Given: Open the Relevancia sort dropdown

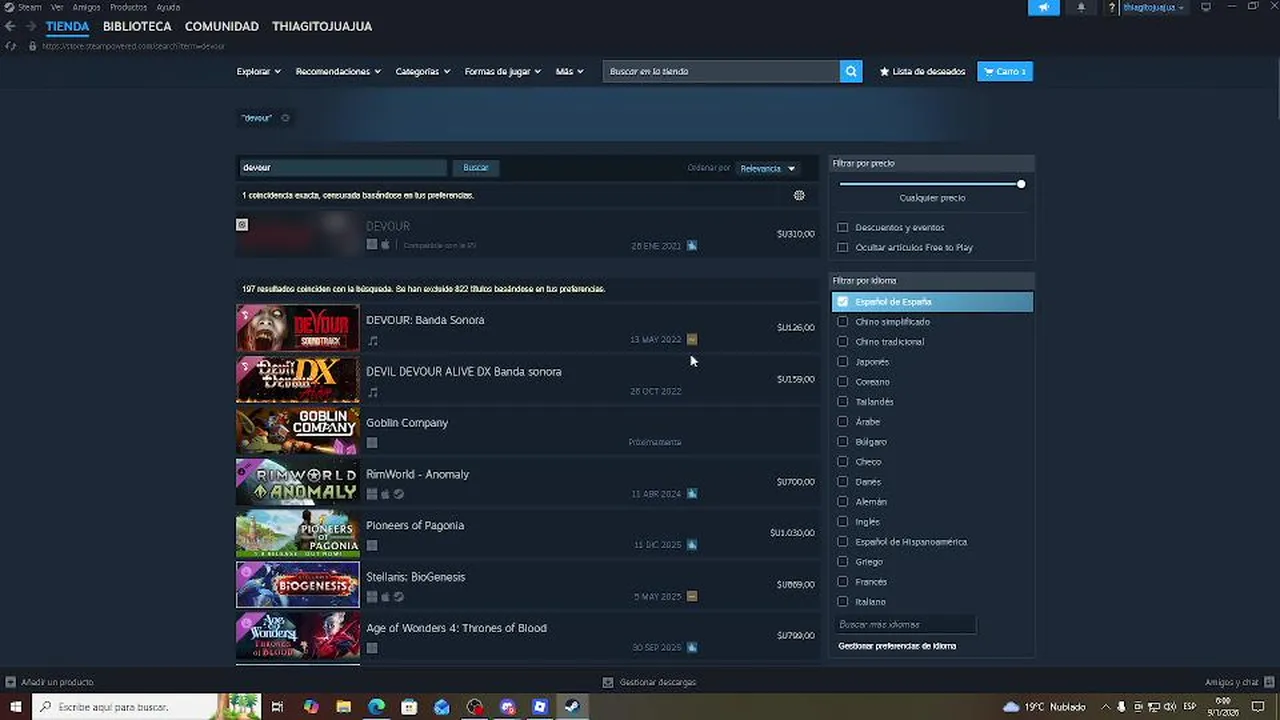Looking at the screenshot, I should point(768,168).
